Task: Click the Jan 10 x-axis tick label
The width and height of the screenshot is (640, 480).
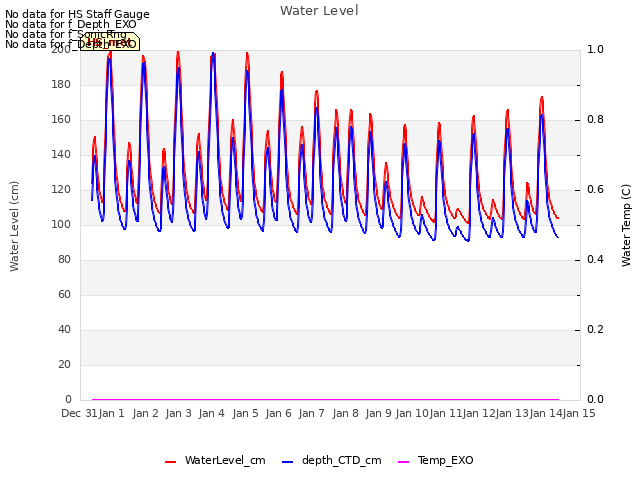Action: [x=412, y=413]
